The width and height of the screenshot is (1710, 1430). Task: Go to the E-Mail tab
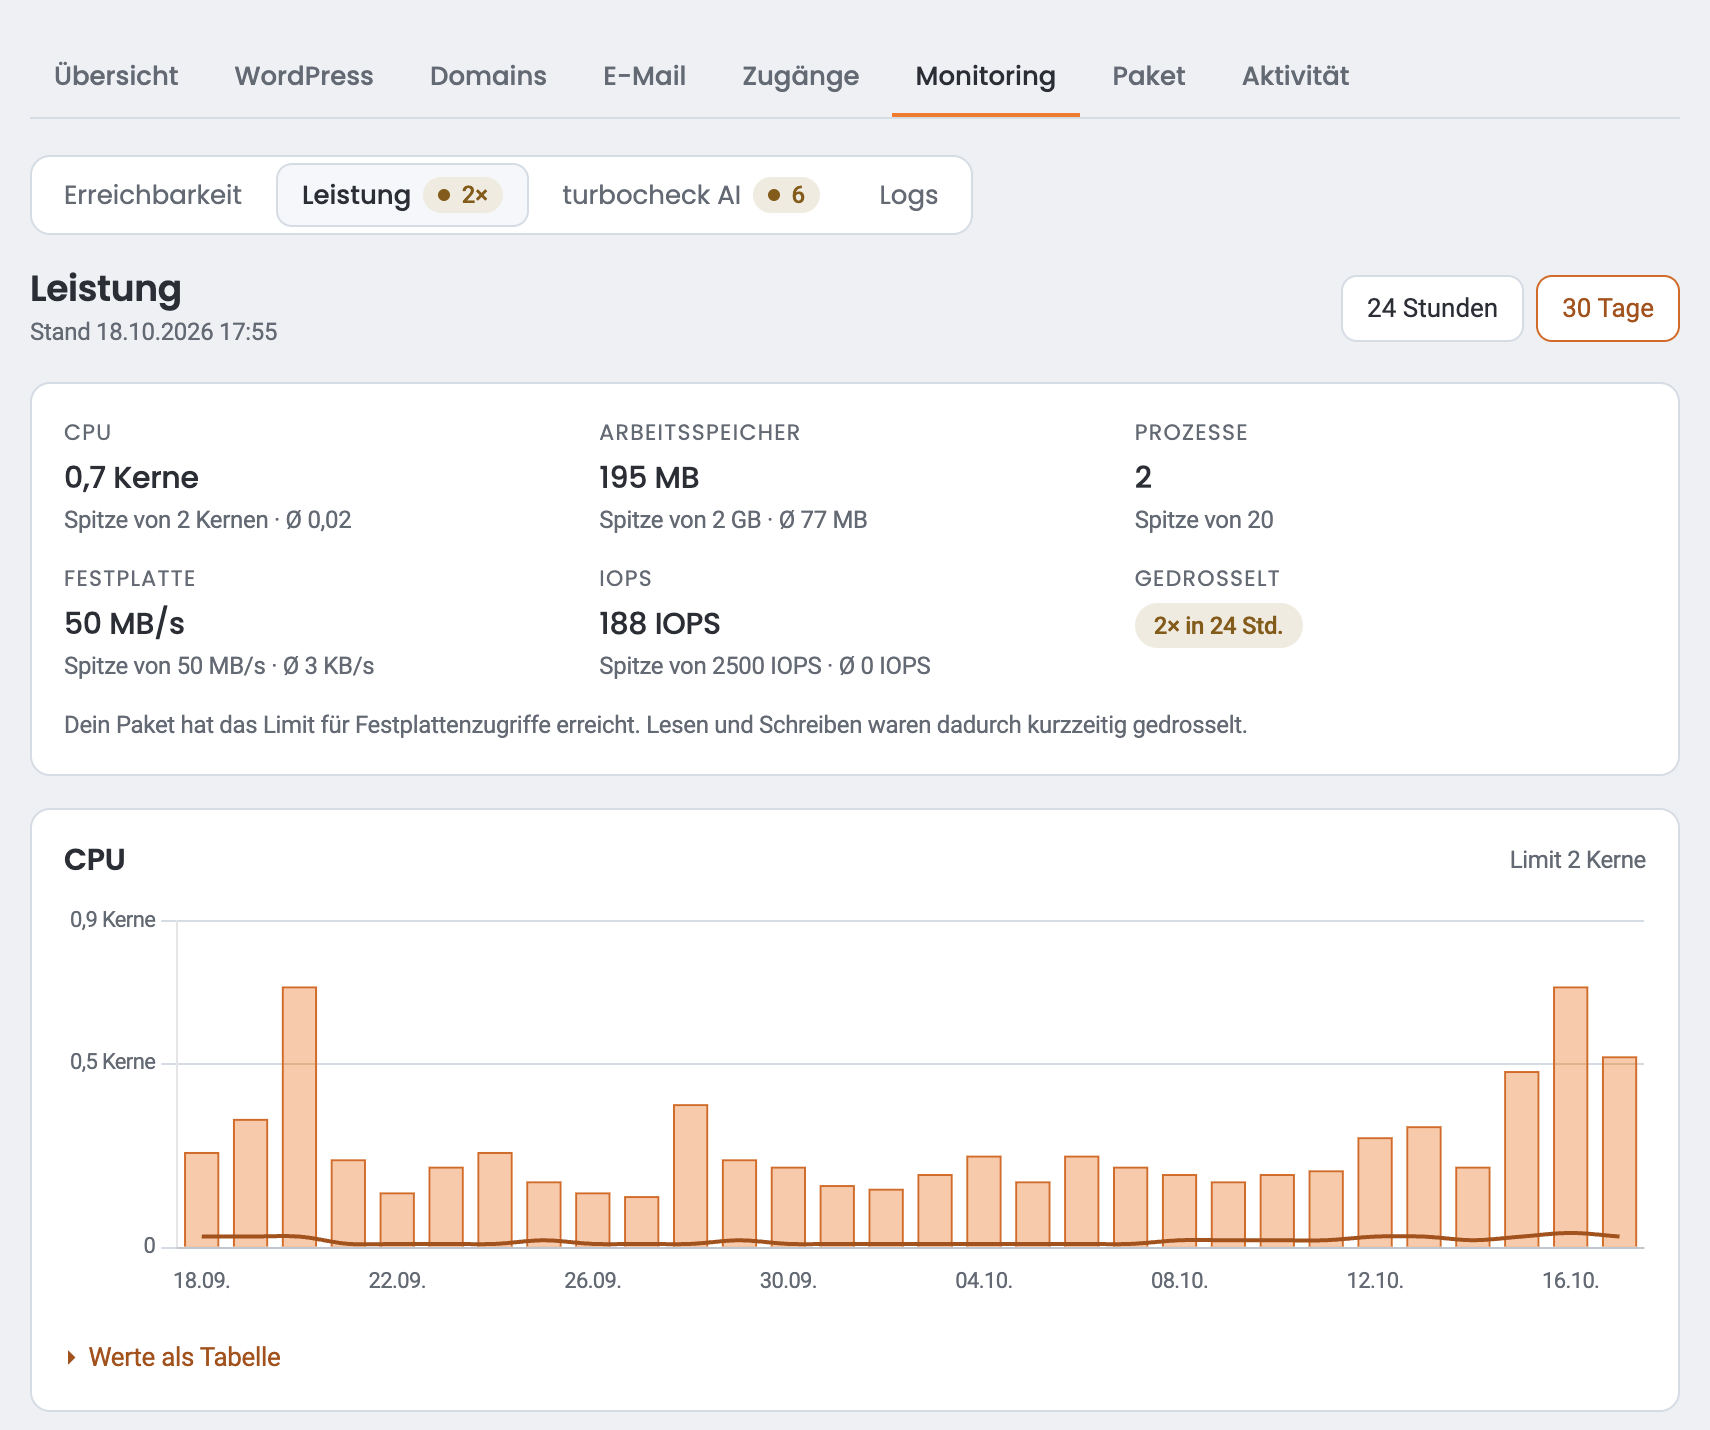[644, 76]
